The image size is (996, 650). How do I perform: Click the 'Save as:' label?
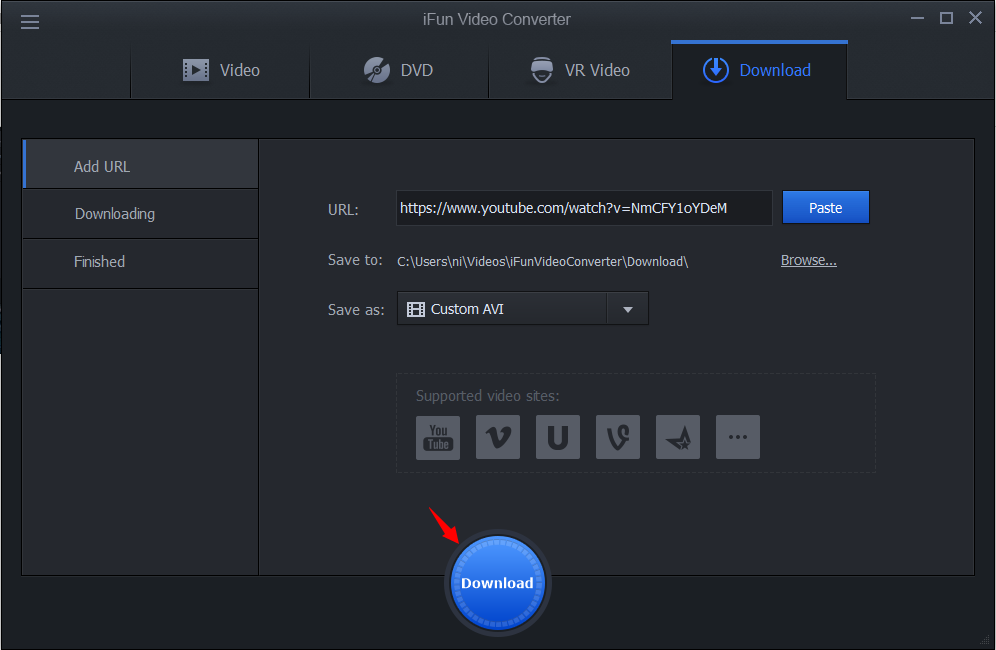[x=356, y=310]
